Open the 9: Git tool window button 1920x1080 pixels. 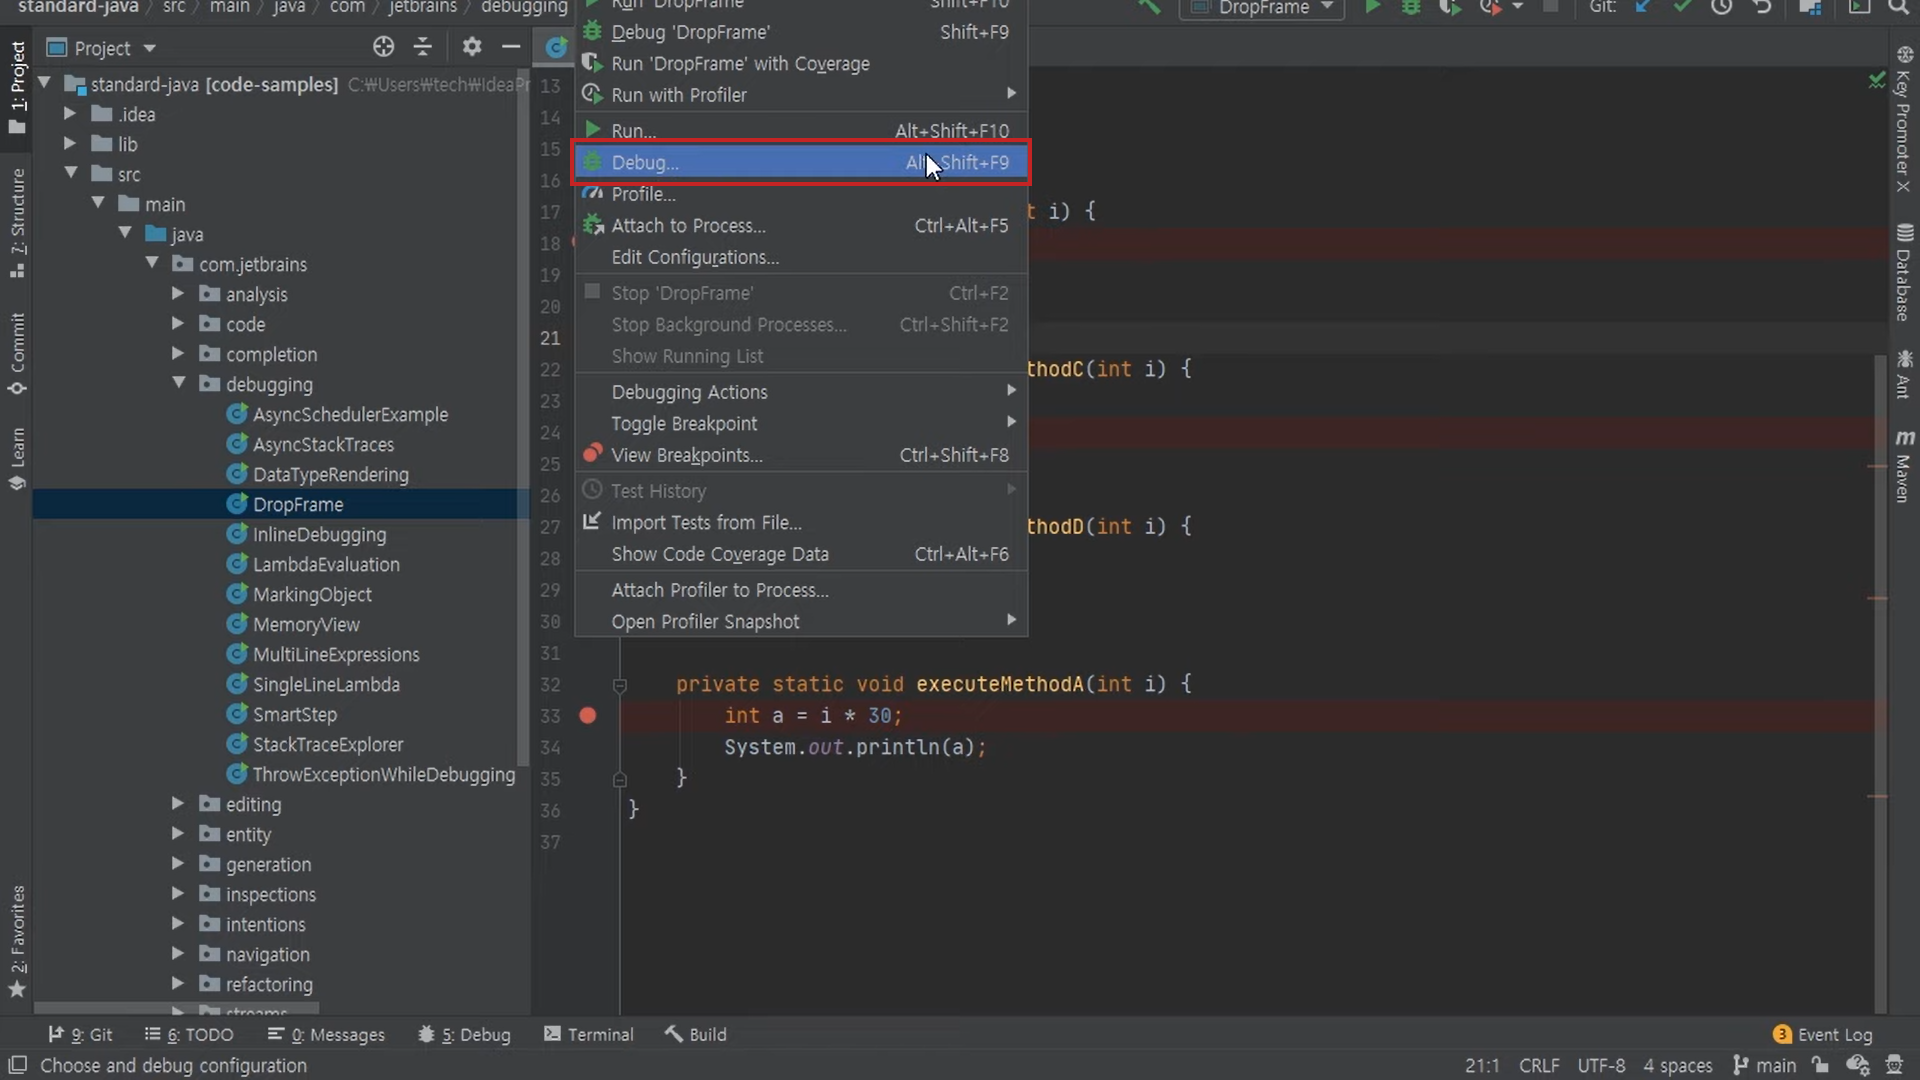pos(81,1034)
